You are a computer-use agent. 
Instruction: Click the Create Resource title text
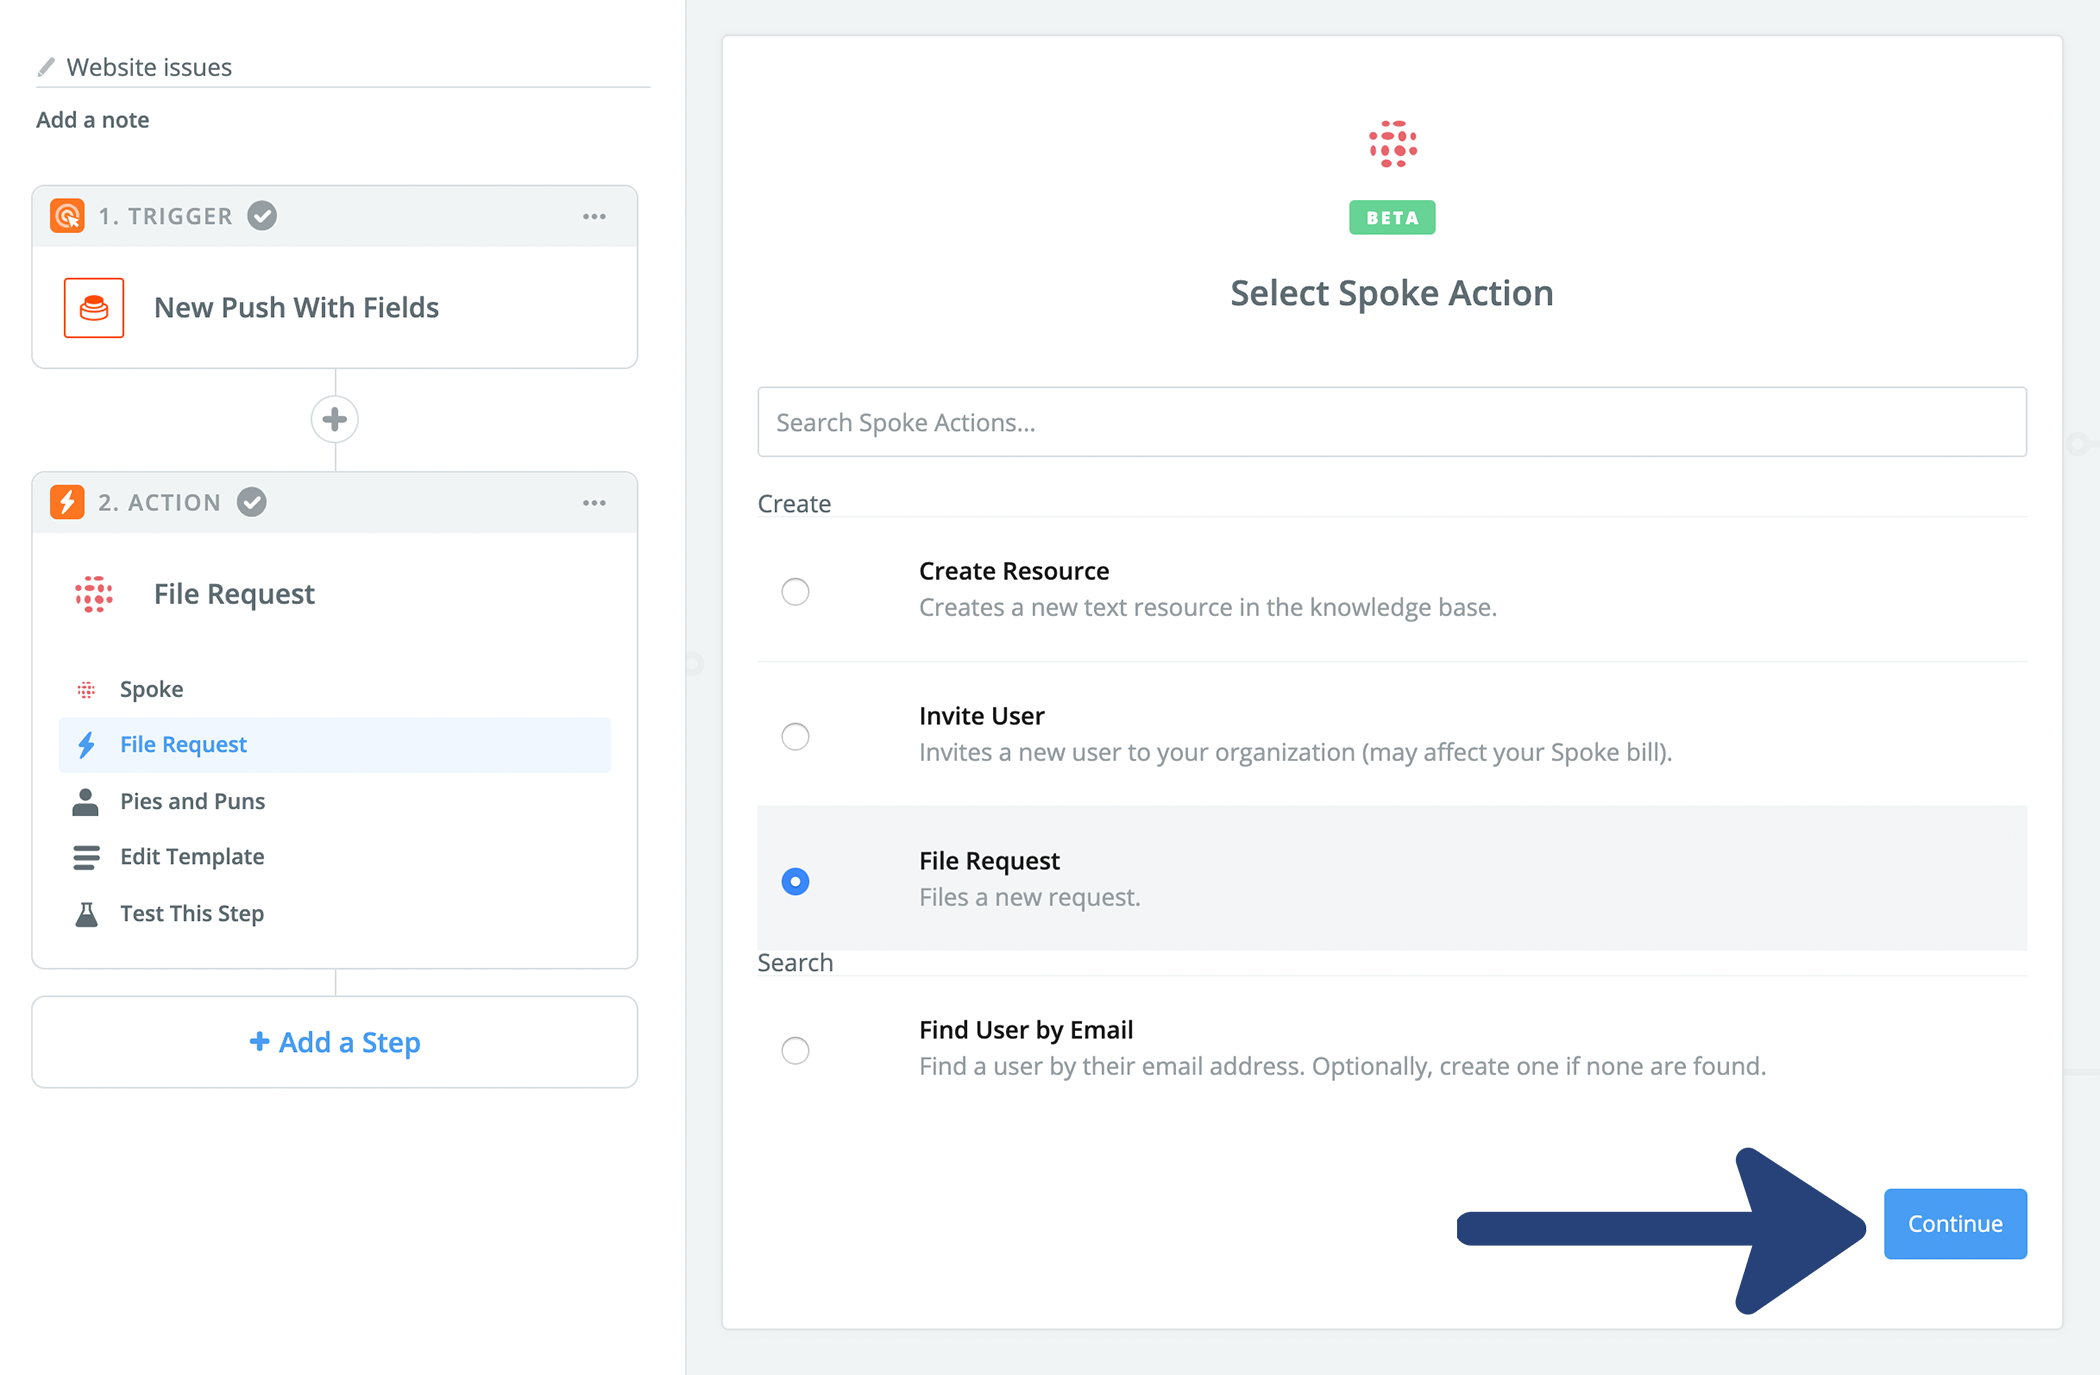click(1014, 571)
